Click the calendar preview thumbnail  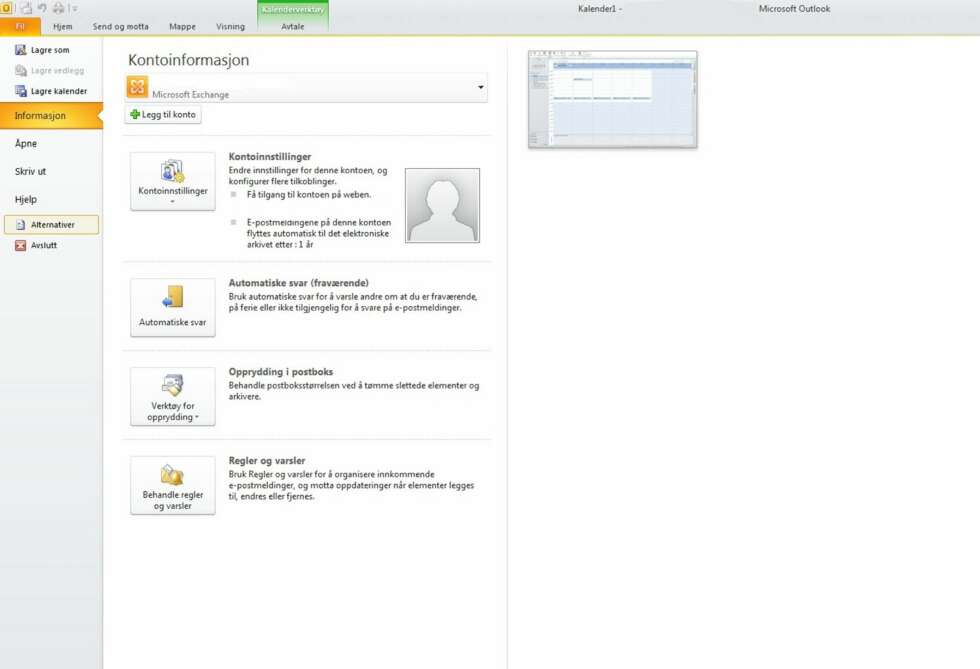[612, 99]
